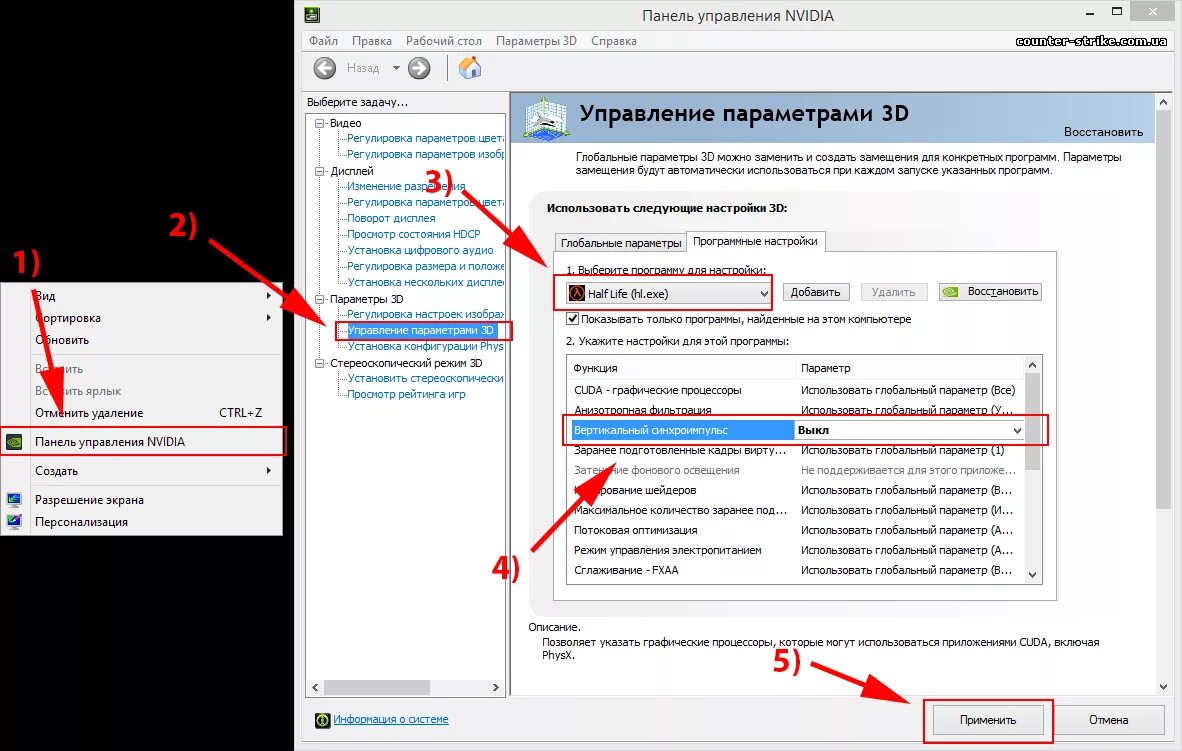Collapse the Параметры 3D tree node
Image resolution: width=1182 pixels, height=751 pixels.
pos(320,299)
